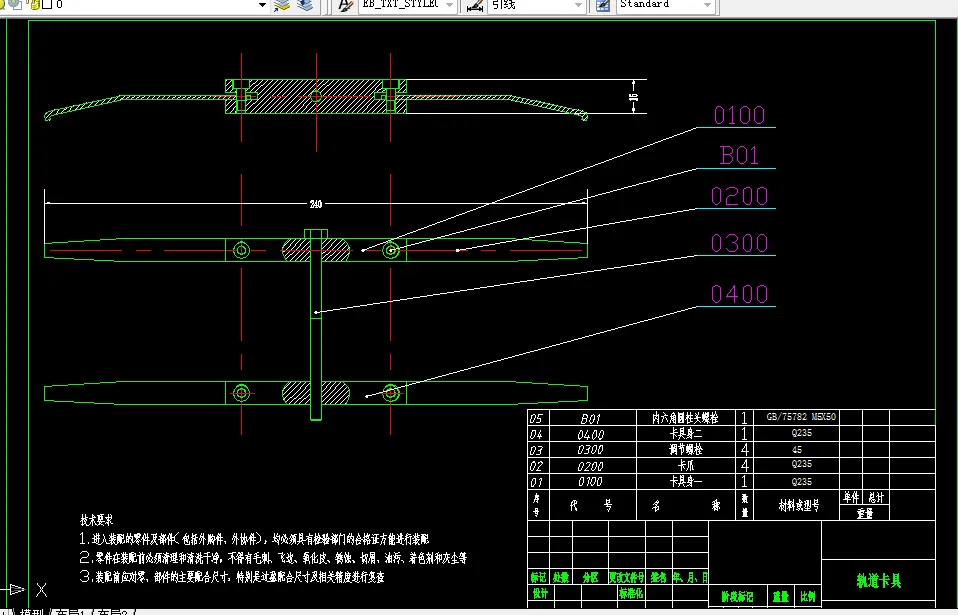Click the 轨道卡具 drawing title text

click(x=879, y=581)
